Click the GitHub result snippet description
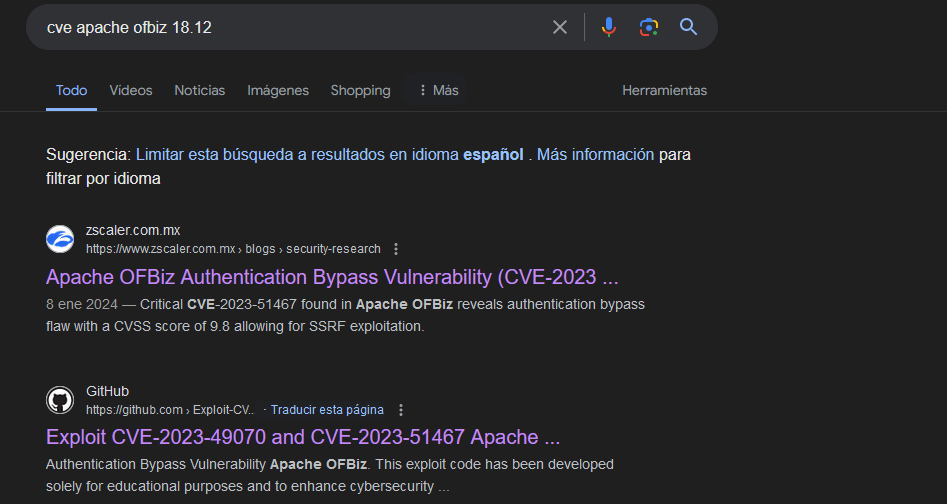The height and width of the screenshot is (504, 947). [330, 475]
